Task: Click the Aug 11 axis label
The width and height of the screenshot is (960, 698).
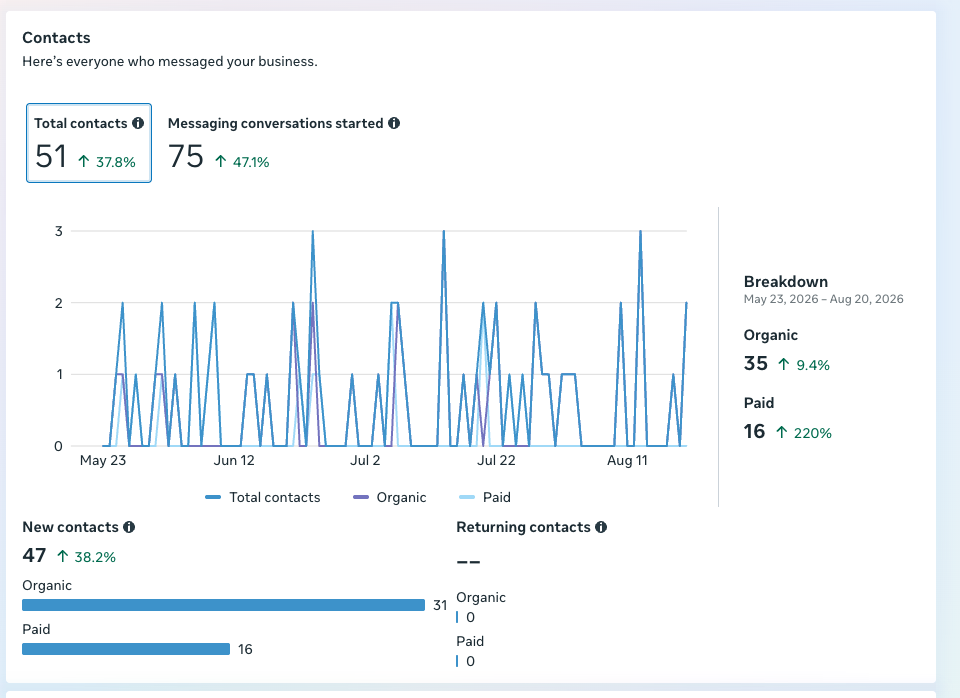Action: 627,460
